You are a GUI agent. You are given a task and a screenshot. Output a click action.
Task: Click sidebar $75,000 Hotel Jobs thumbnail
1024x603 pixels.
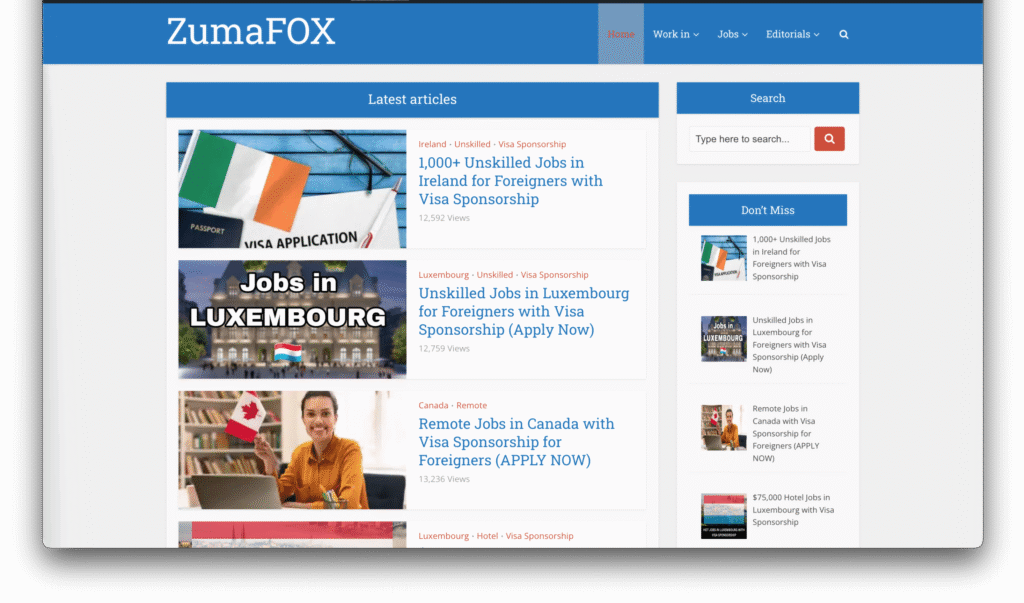coord(723,516)
